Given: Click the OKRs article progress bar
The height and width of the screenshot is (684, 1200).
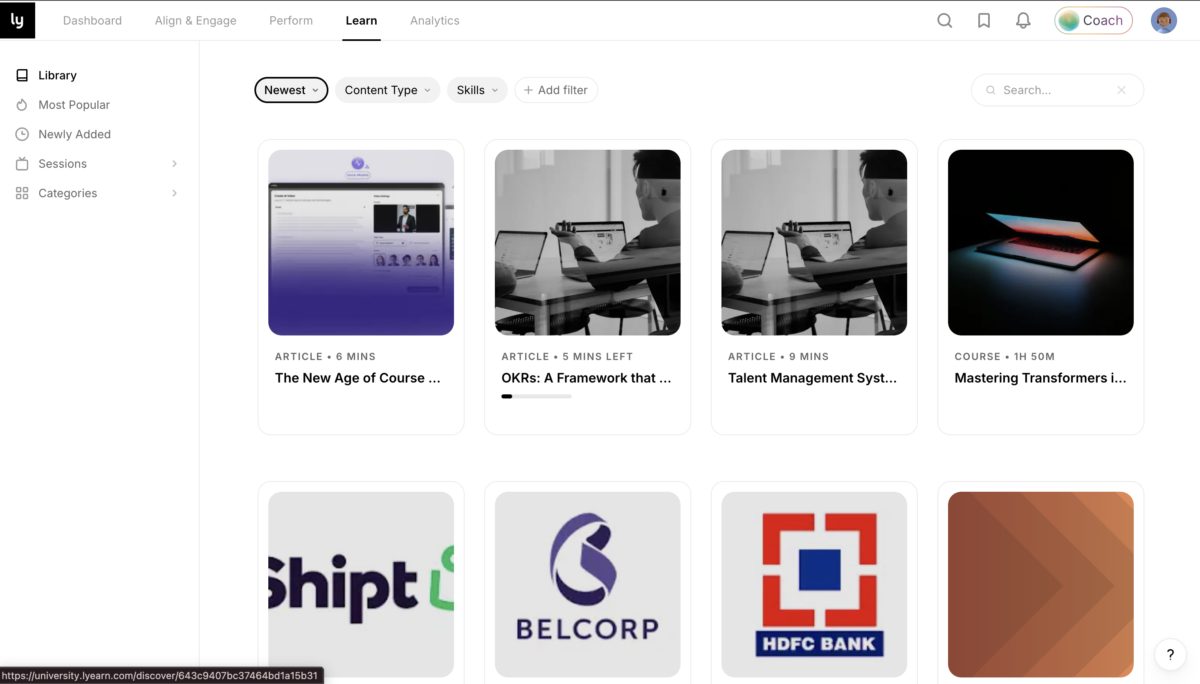Looking at the screenshot, I should [x=537, y=397].
